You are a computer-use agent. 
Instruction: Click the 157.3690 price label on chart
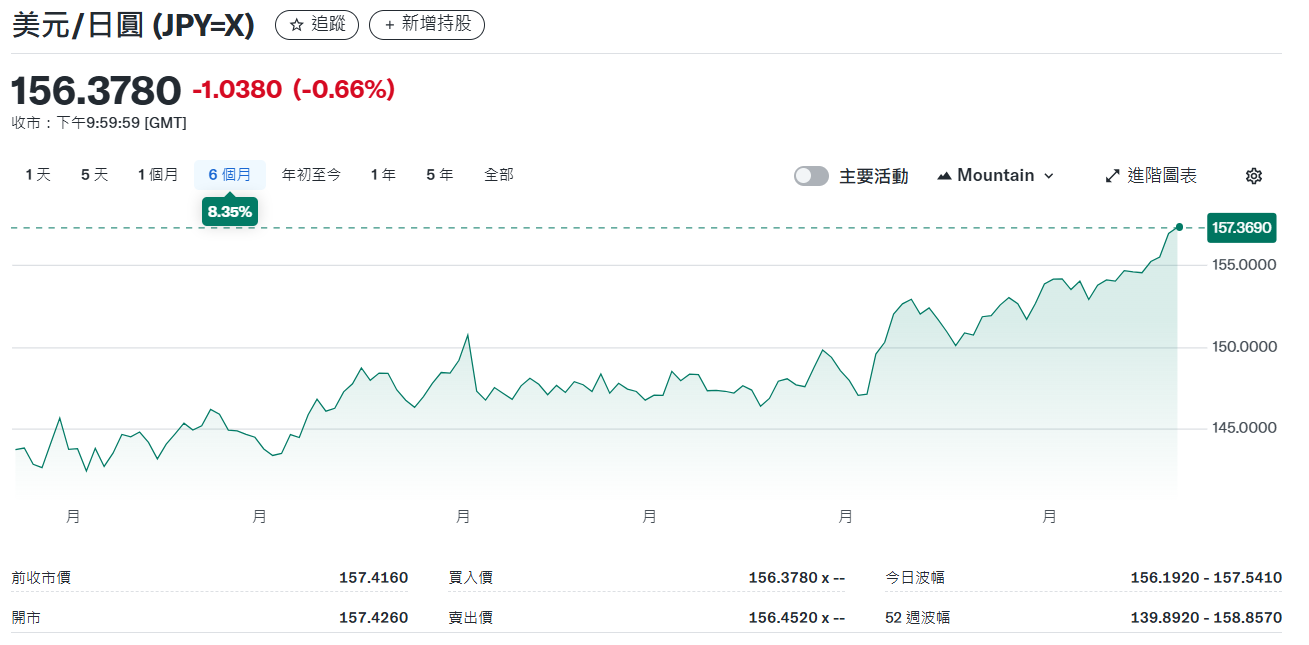pyautogui.click(x=1241, y=228)
